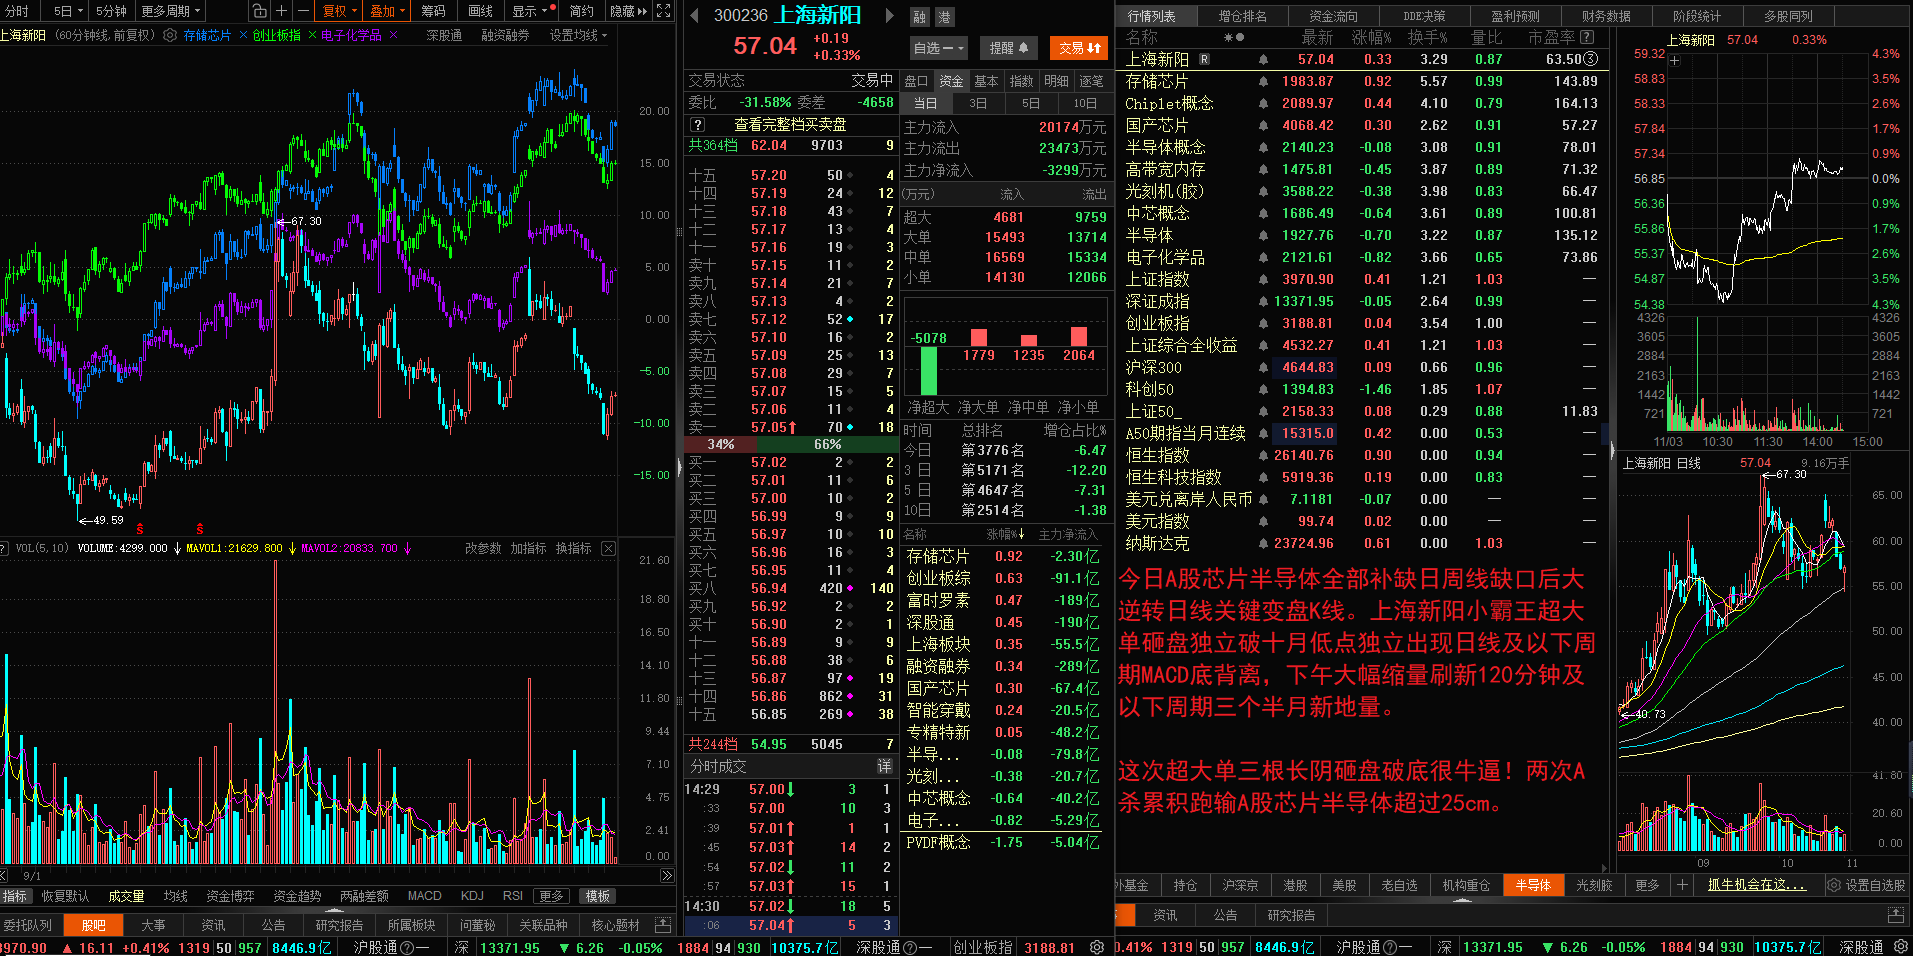Open the 交易 trade button
The width and height of the screenshot is (1913, 956).
[x=1079, y=48]
